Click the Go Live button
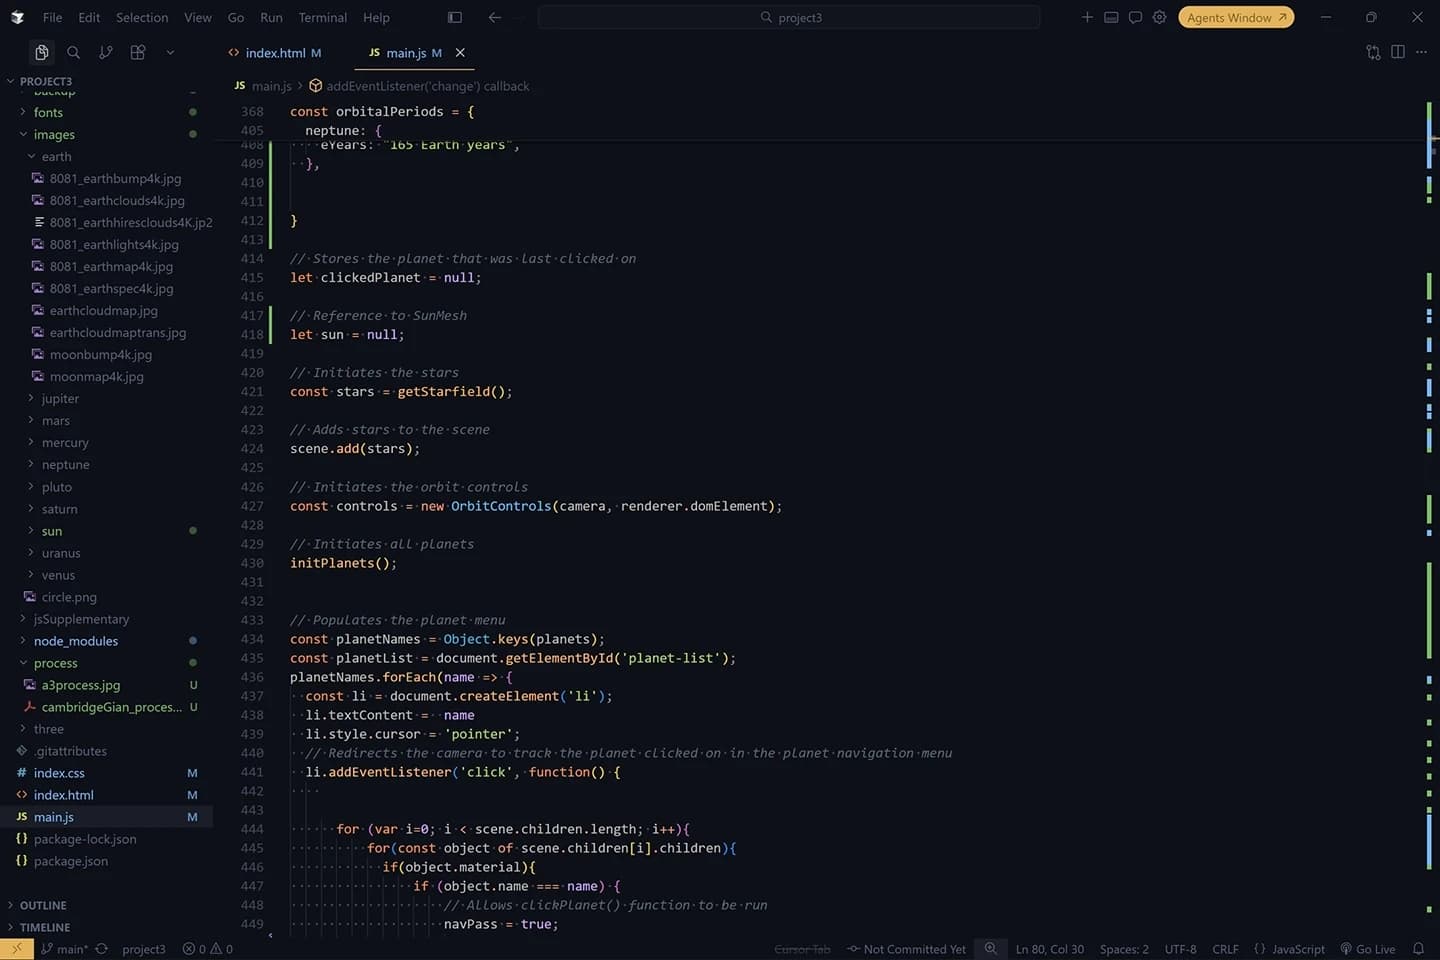The image size is (1440, 960). (x=1368, y=949)
